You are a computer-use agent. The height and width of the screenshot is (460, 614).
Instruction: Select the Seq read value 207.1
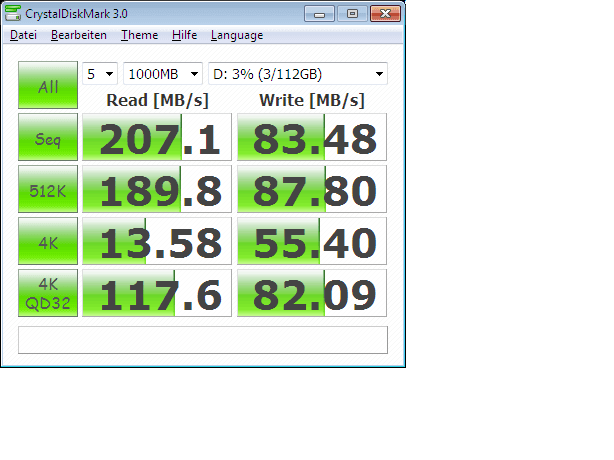pos(157,137)
